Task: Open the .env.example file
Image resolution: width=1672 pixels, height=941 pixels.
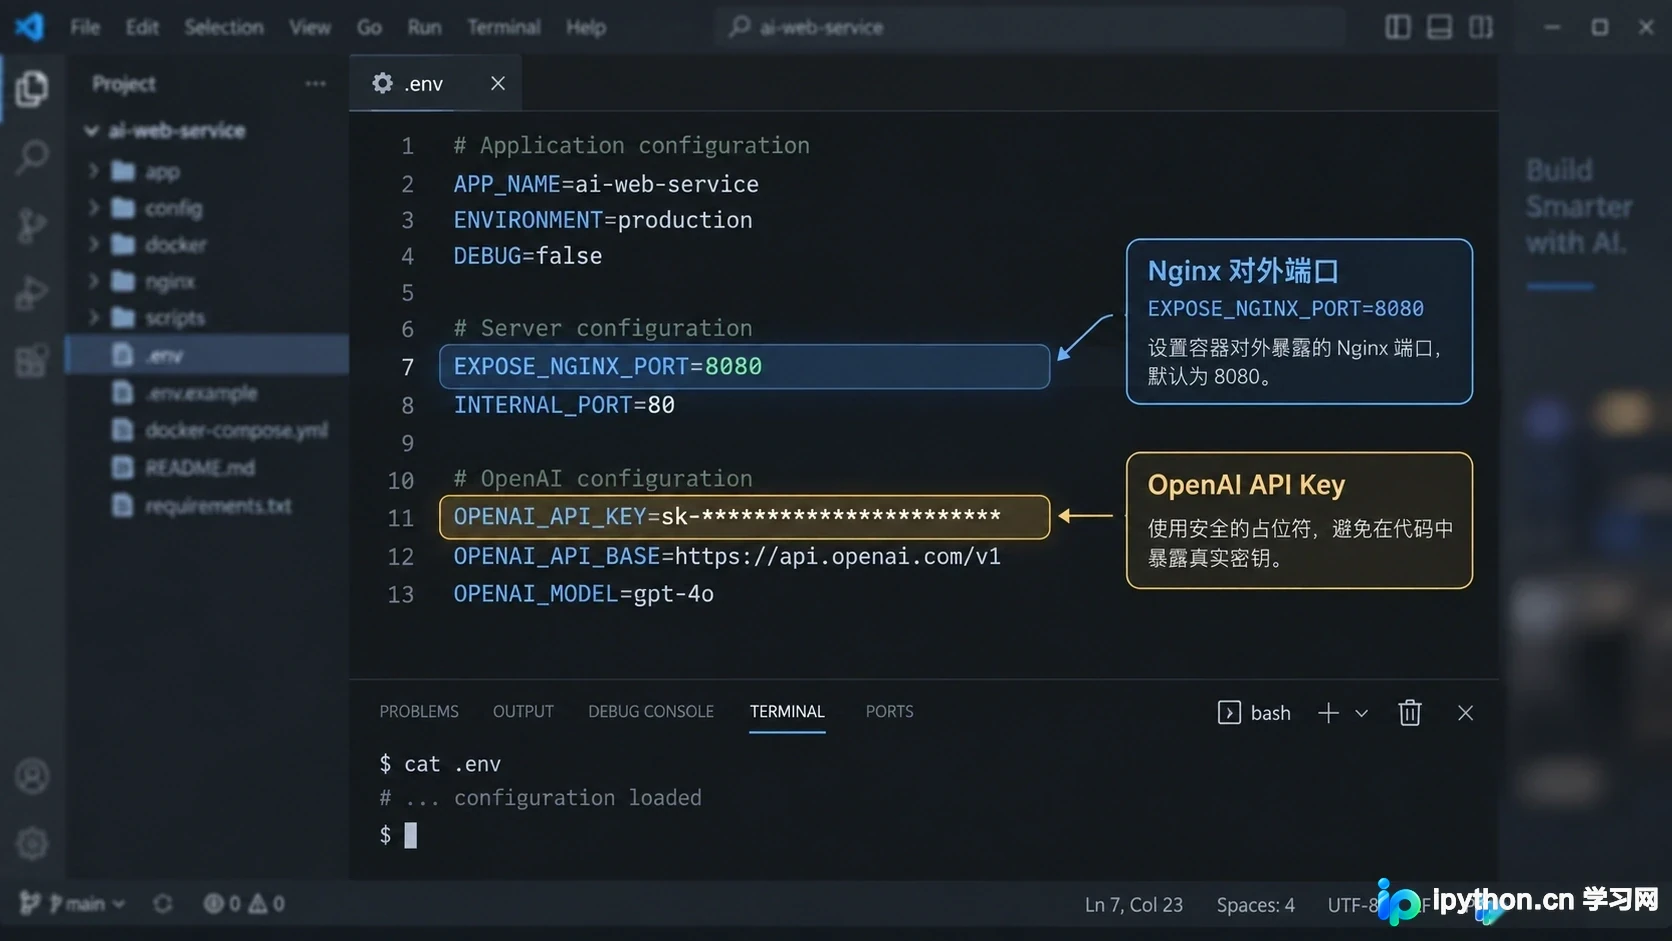Action: [x=207, y=393]
